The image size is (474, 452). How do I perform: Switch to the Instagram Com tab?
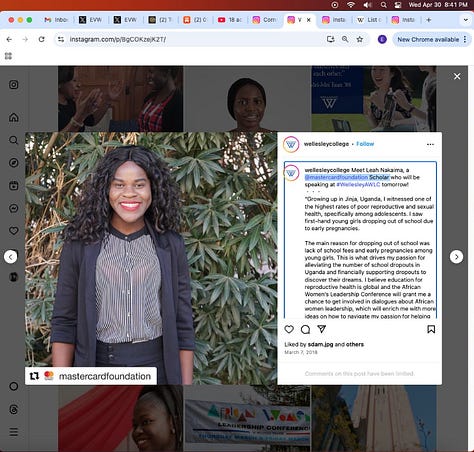265,20
